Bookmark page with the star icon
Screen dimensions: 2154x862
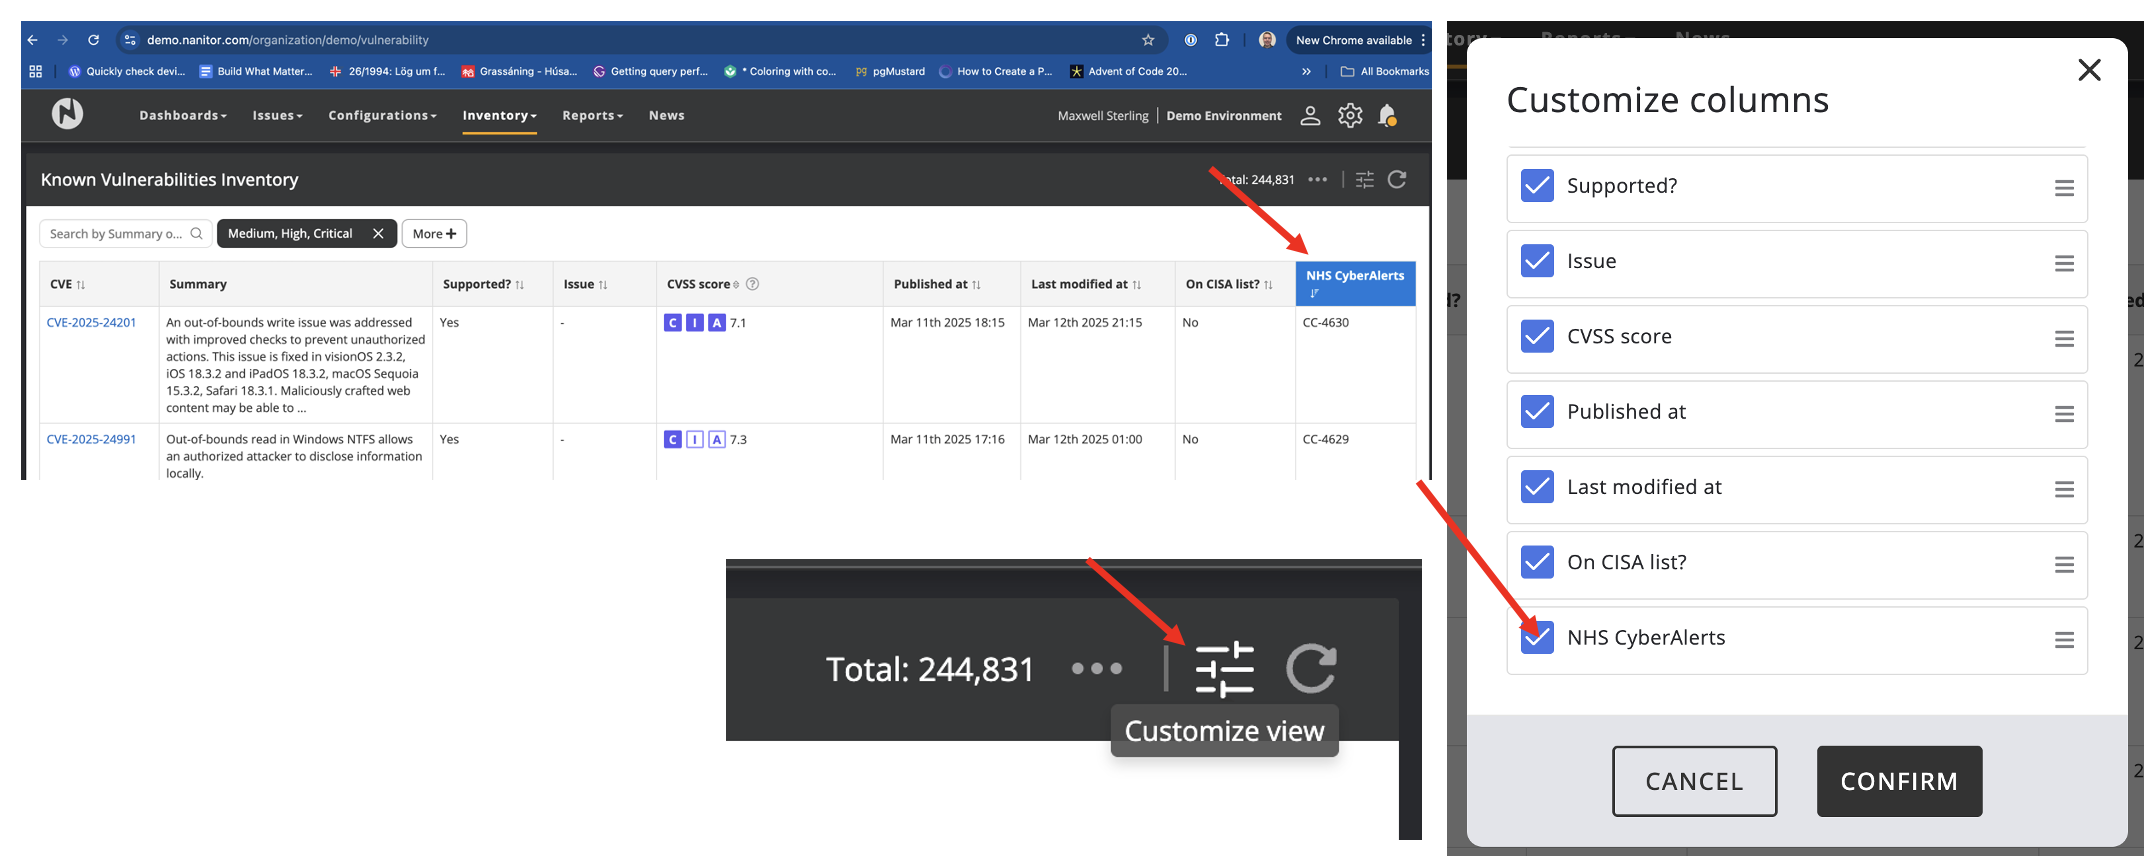[1148, 40]
